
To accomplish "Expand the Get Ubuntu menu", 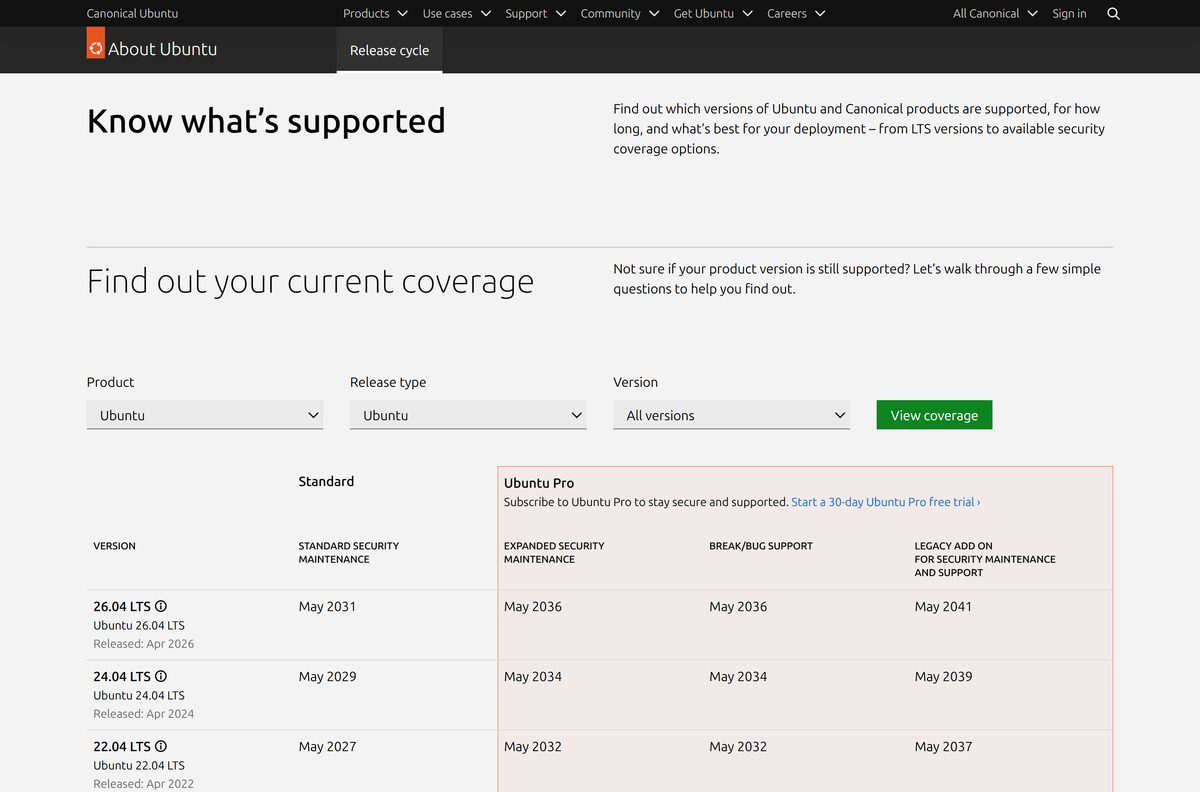I will point(713,13).
